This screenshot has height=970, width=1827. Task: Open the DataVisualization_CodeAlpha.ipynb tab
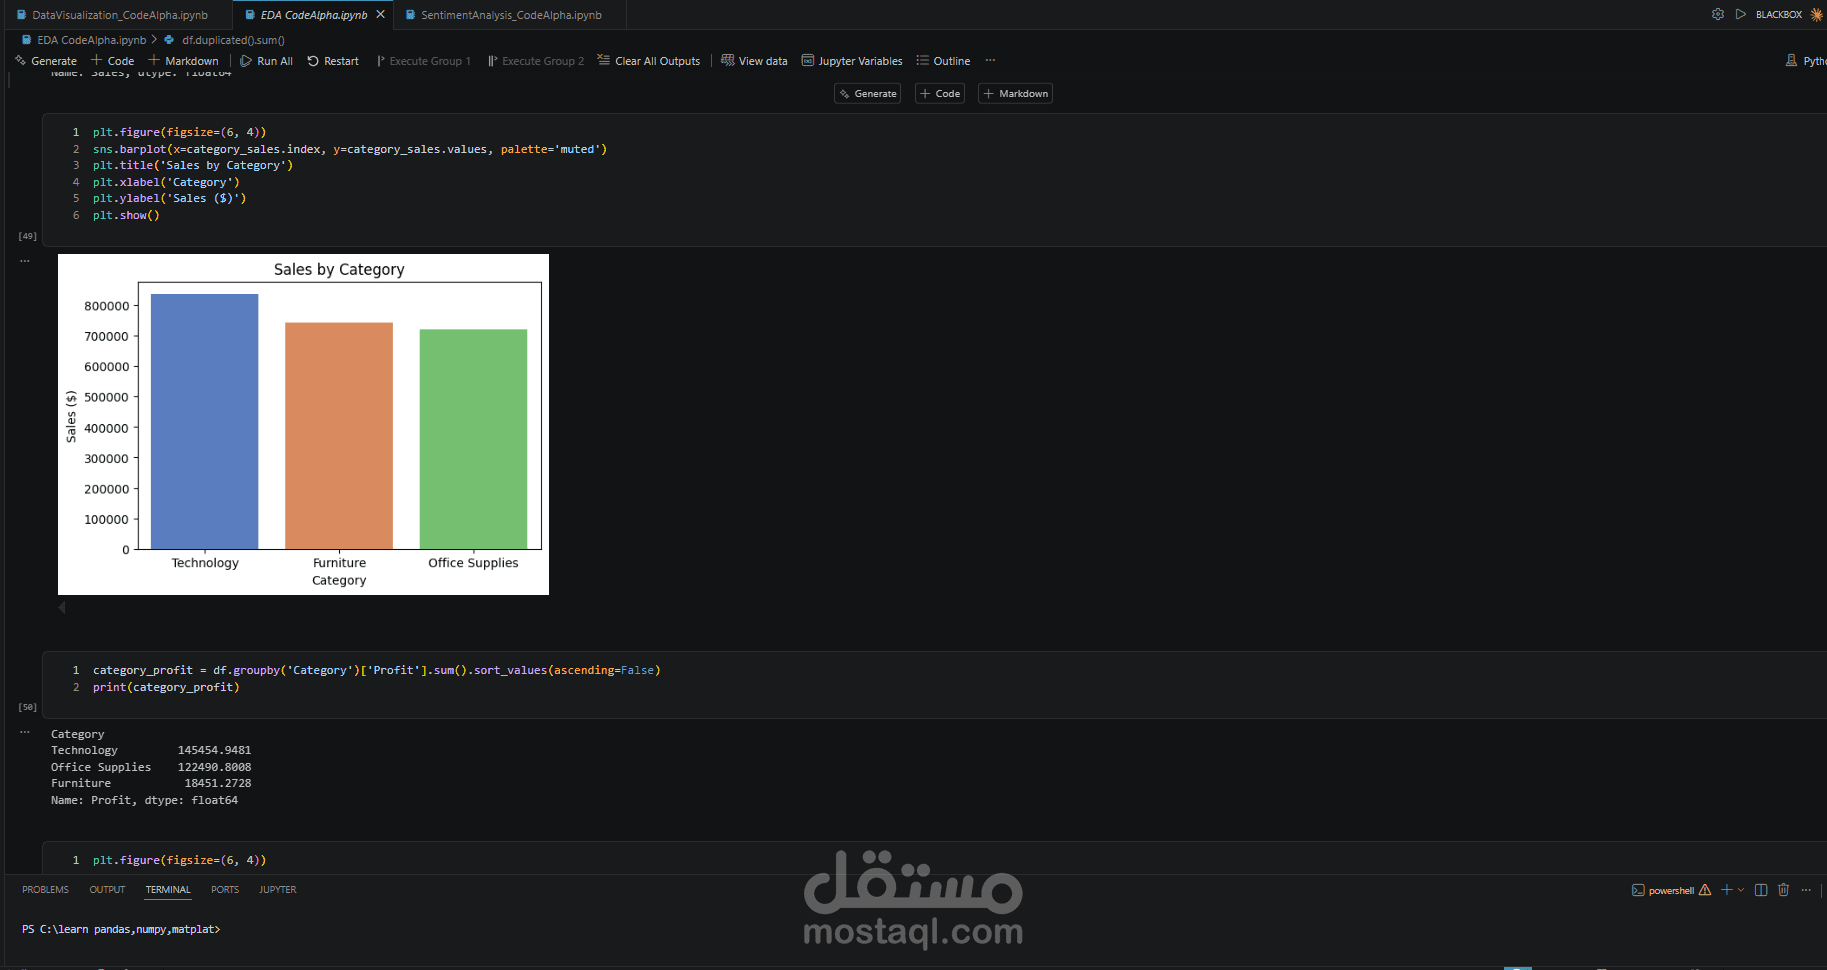(112, 15)
